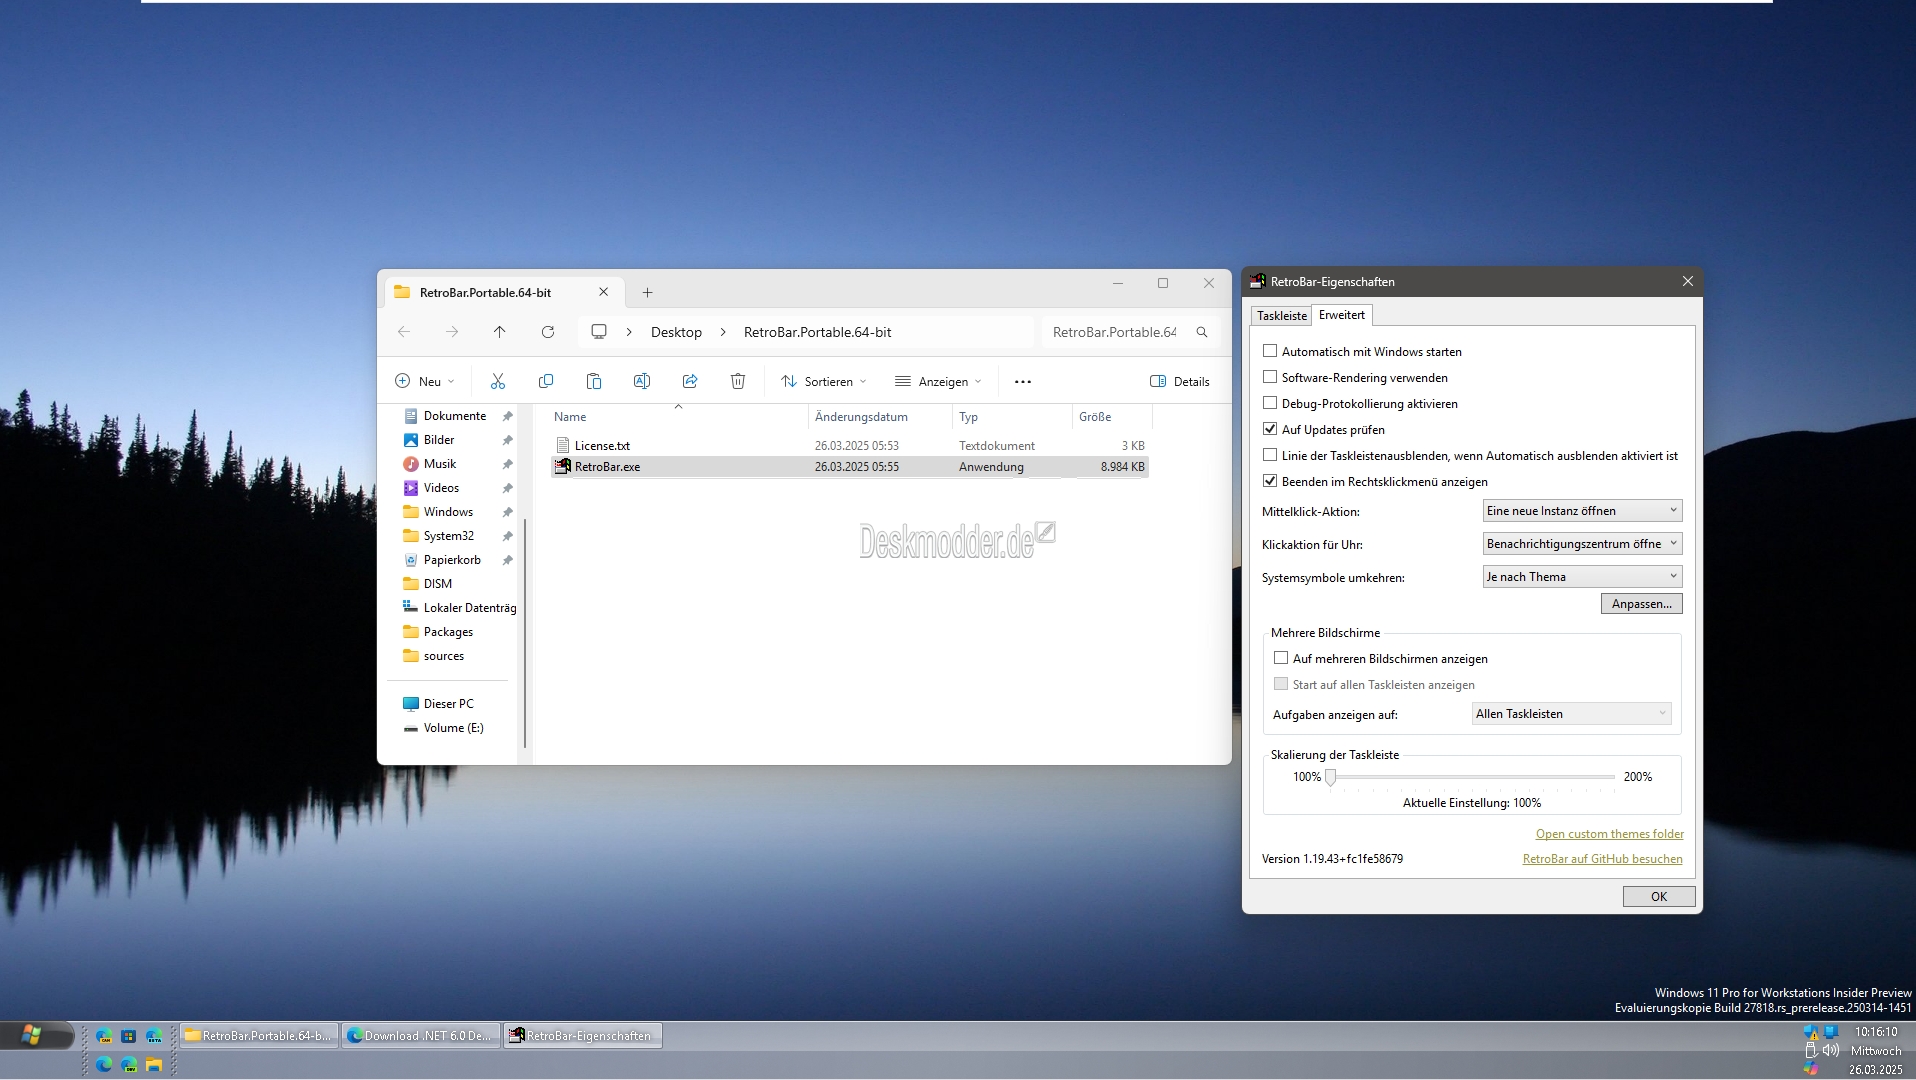Open the Klickaktion für Uhr dropdown
Image resolution: width=1916 pixels, height=1080 pixels.
point(1582,544)
